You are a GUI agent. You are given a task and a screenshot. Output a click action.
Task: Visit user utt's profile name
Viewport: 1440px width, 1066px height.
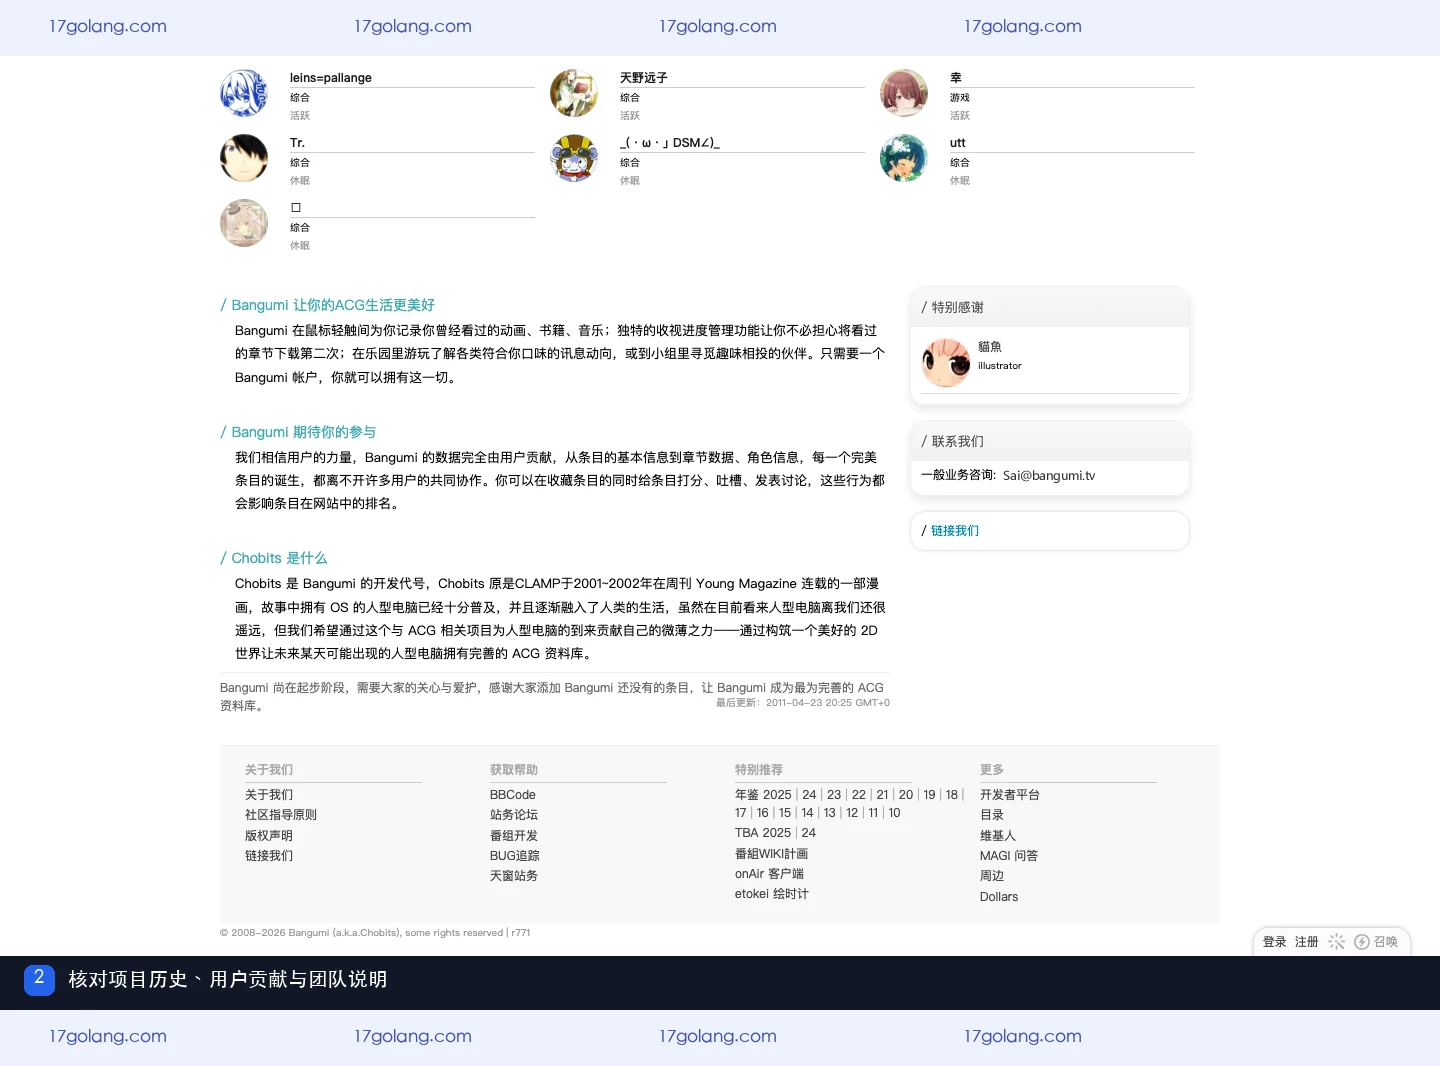pos(958,143)
